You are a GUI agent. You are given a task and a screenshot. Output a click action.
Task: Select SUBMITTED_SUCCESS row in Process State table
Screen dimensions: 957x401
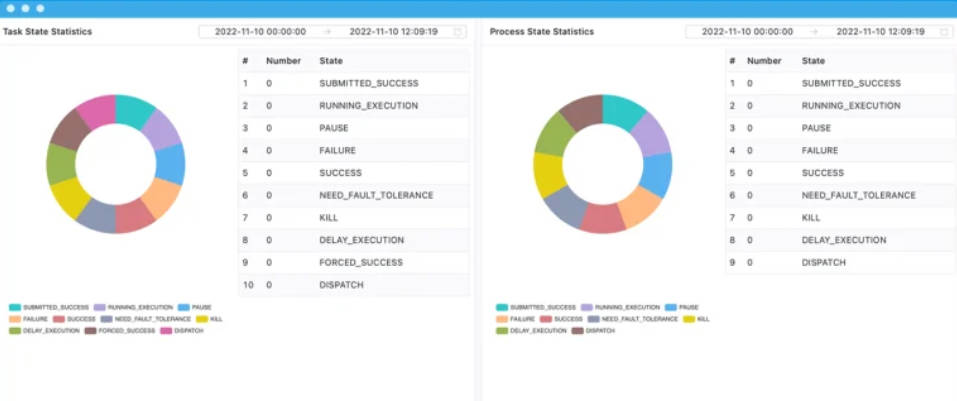[x=841, y=83]
